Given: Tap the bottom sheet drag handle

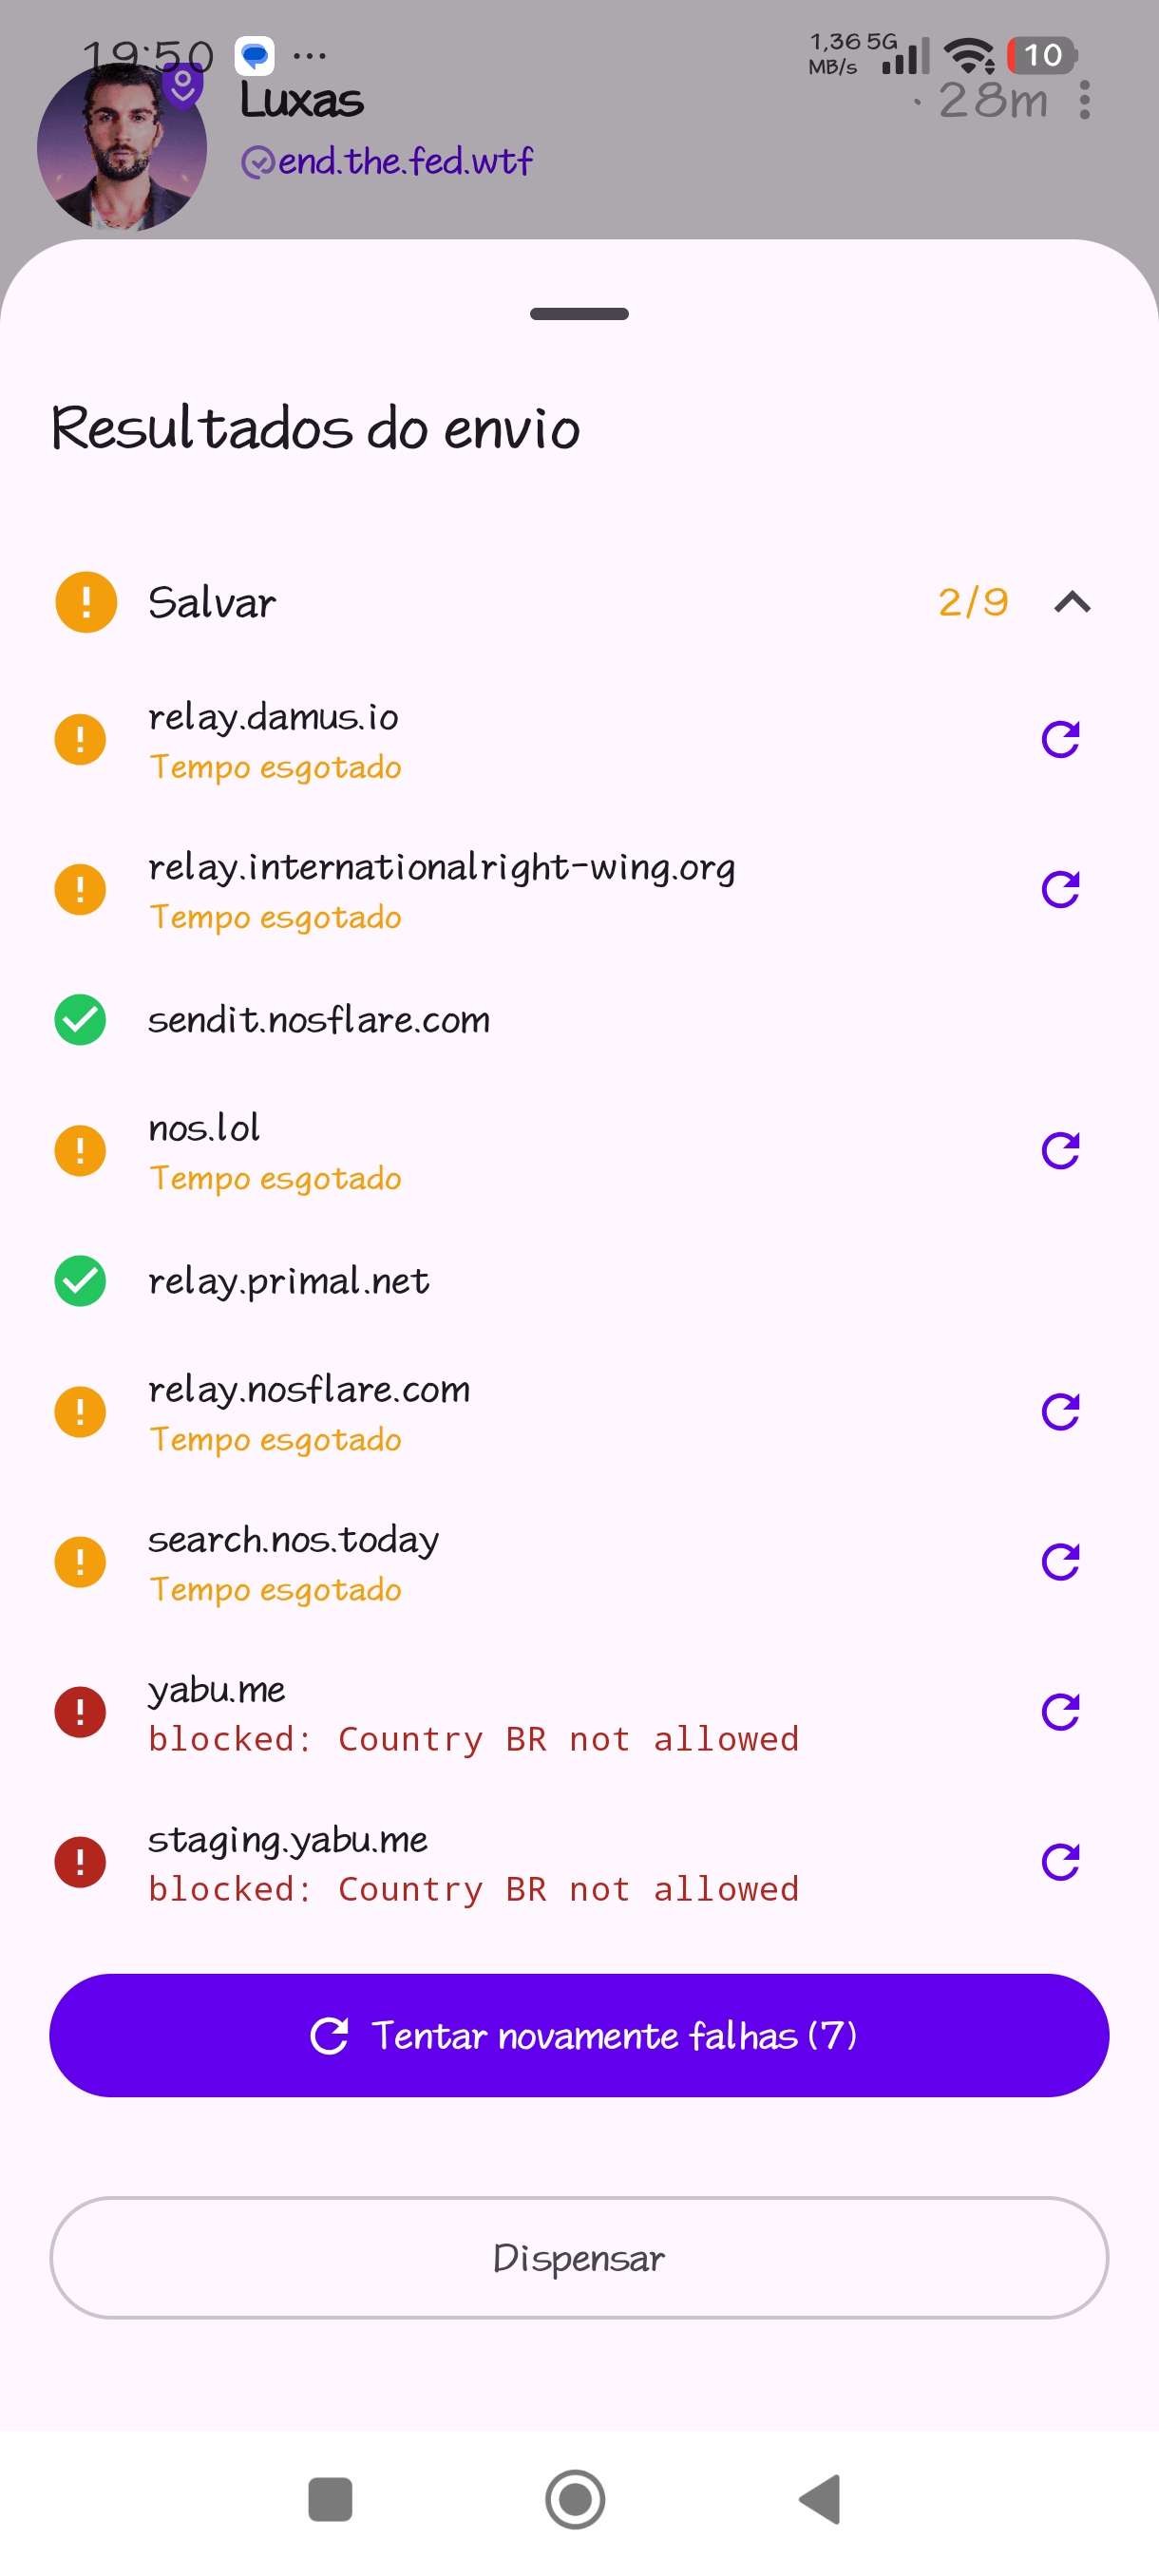Looking at the screenshot, I should [579, 314].
